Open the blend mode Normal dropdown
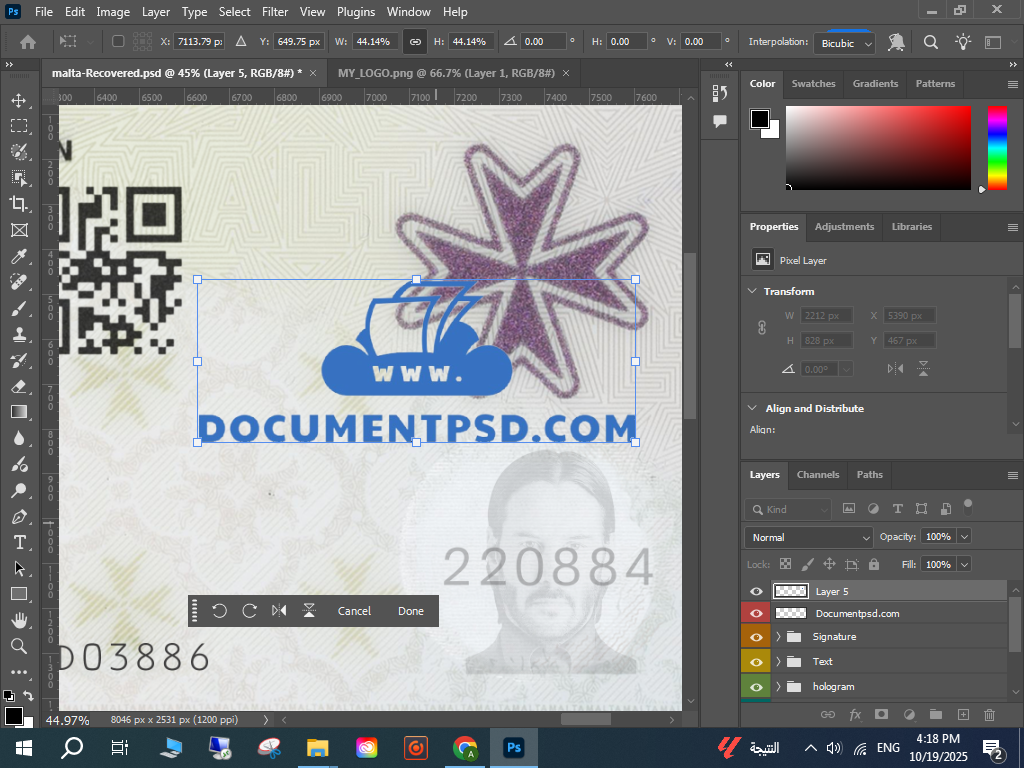 point(809,537)
